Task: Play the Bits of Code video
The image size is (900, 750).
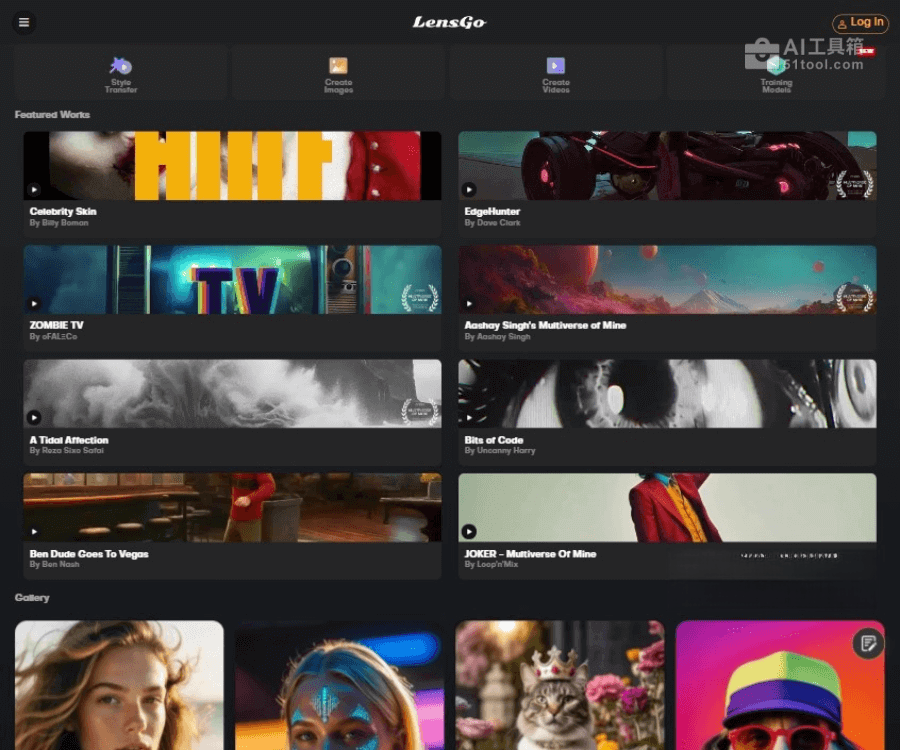Action: click(x=468, y=417)
